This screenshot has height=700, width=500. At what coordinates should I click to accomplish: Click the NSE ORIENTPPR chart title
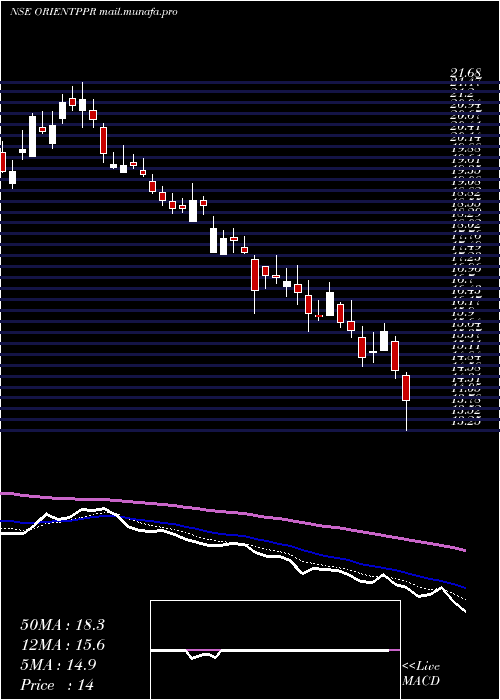[93, 12]
